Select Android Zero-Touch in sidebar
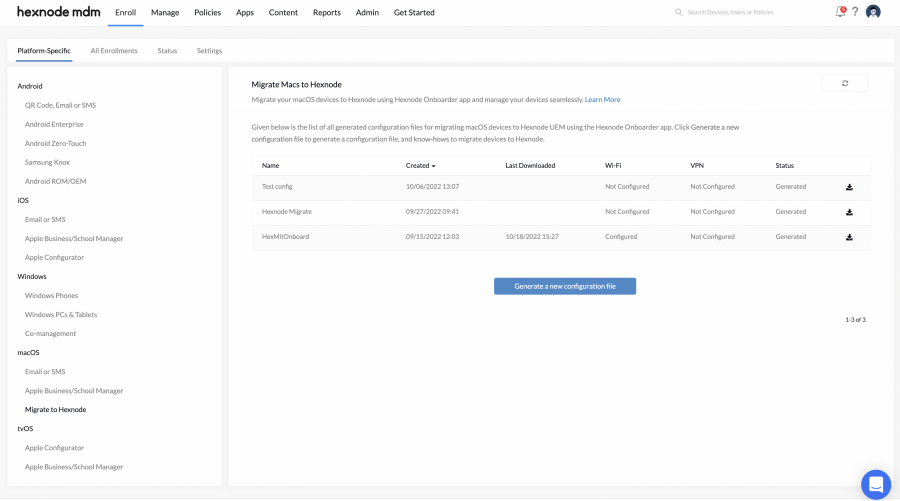 55,143
